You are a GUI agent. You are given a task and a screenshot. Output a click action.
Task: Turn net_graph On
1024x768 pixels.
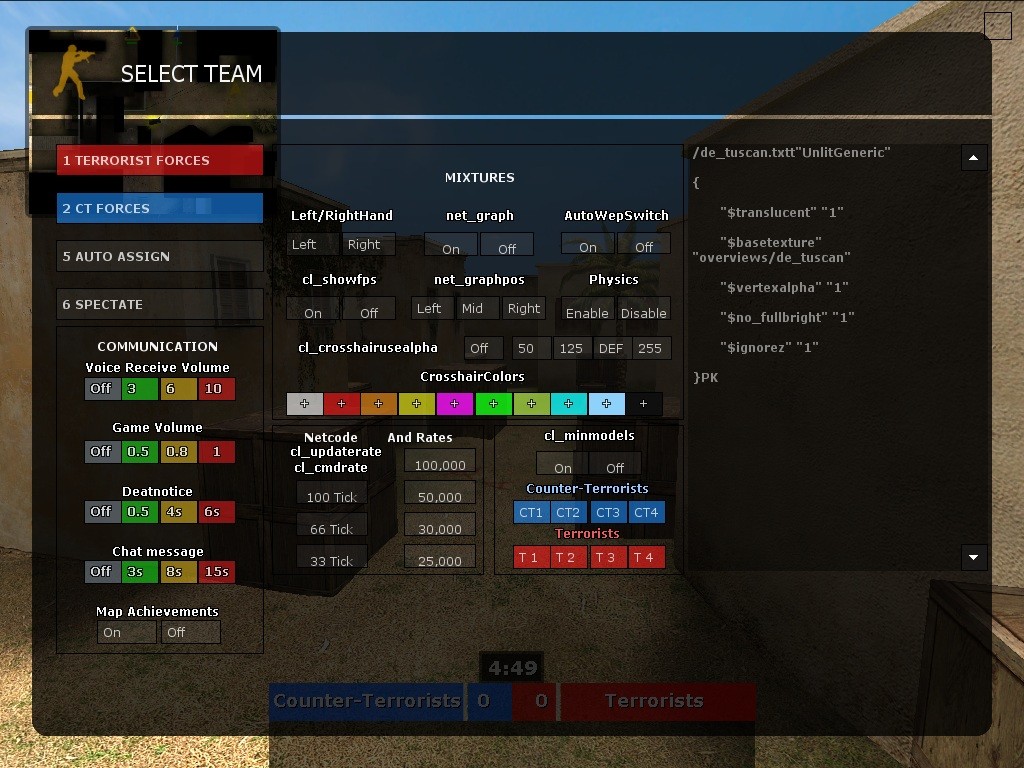coord(451,246)
